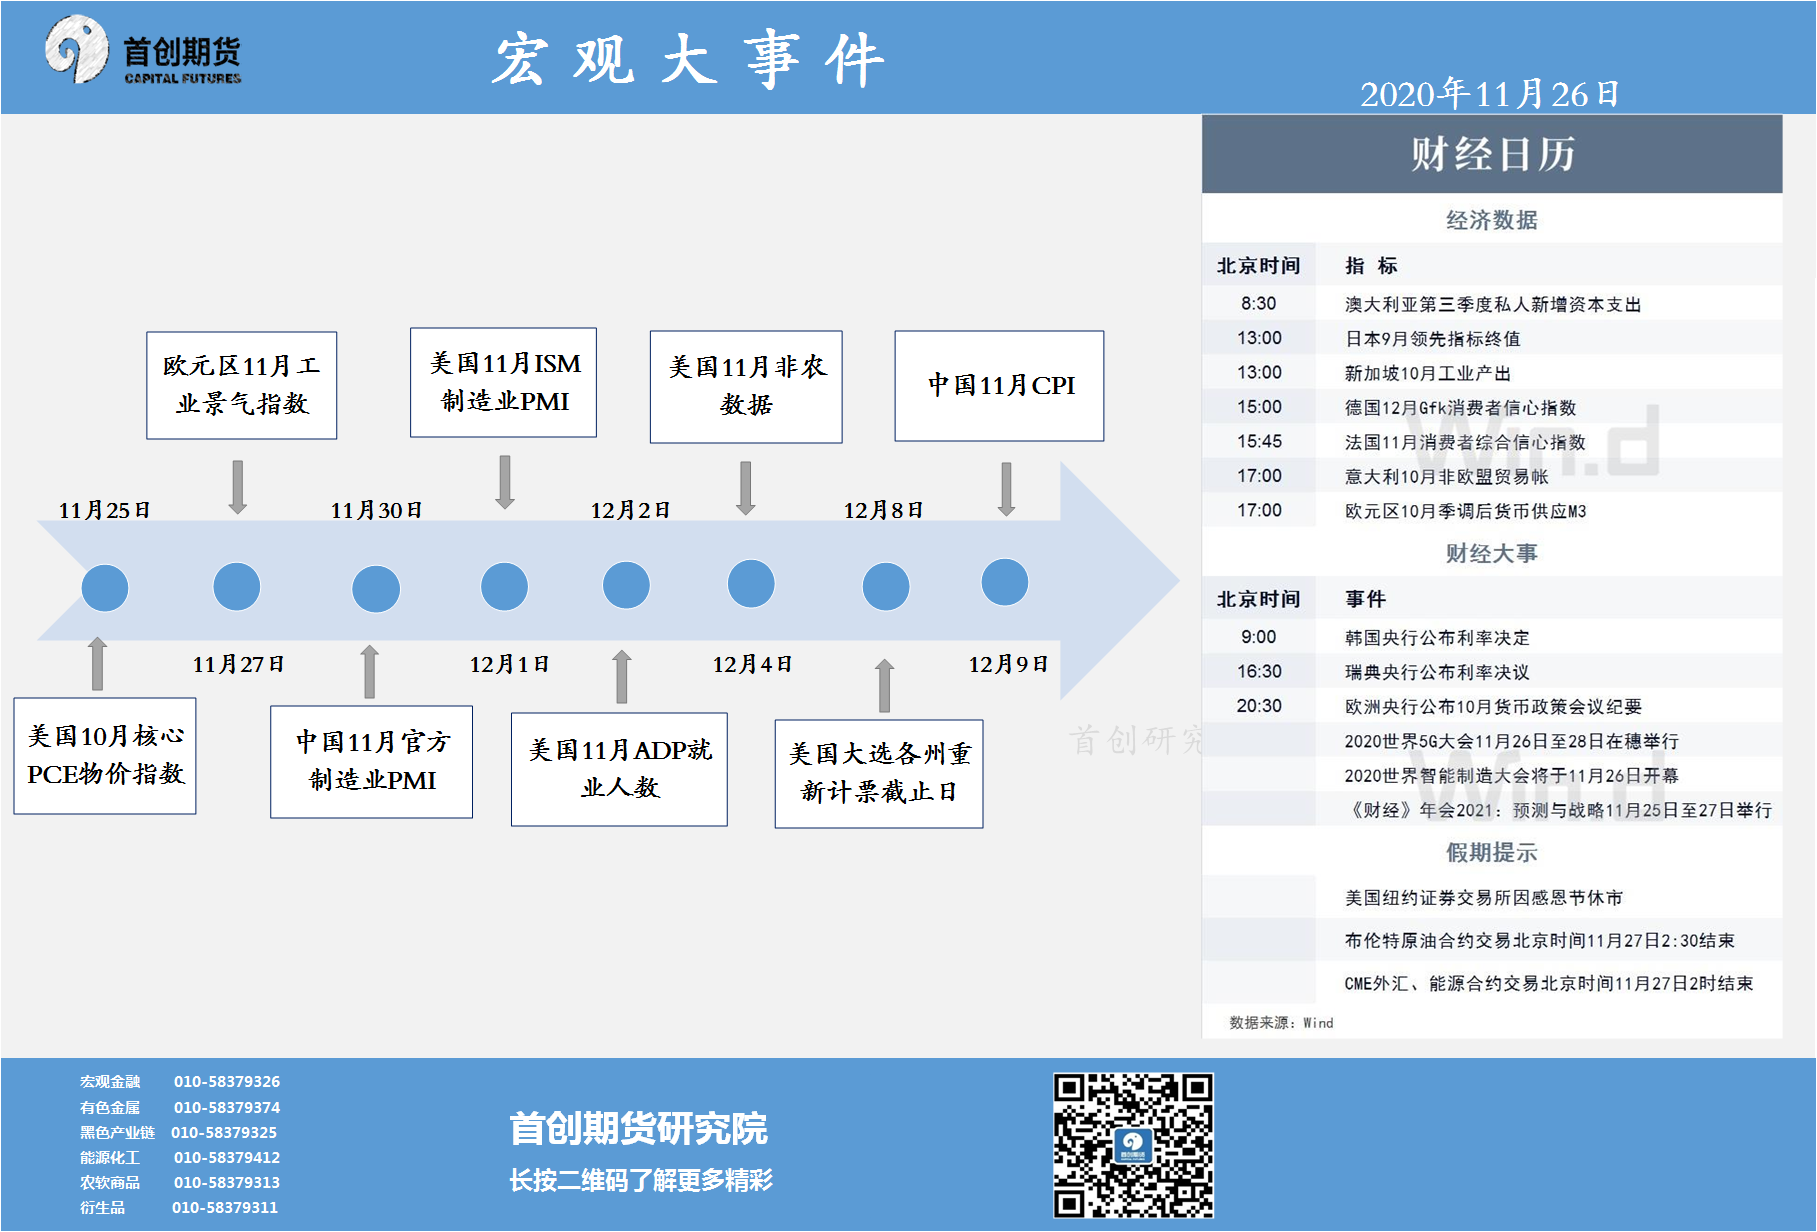Click the date 2020年11月26日 in the header
The width and height of the screenshot is (1817, 1232).
tap(1489, 94)
